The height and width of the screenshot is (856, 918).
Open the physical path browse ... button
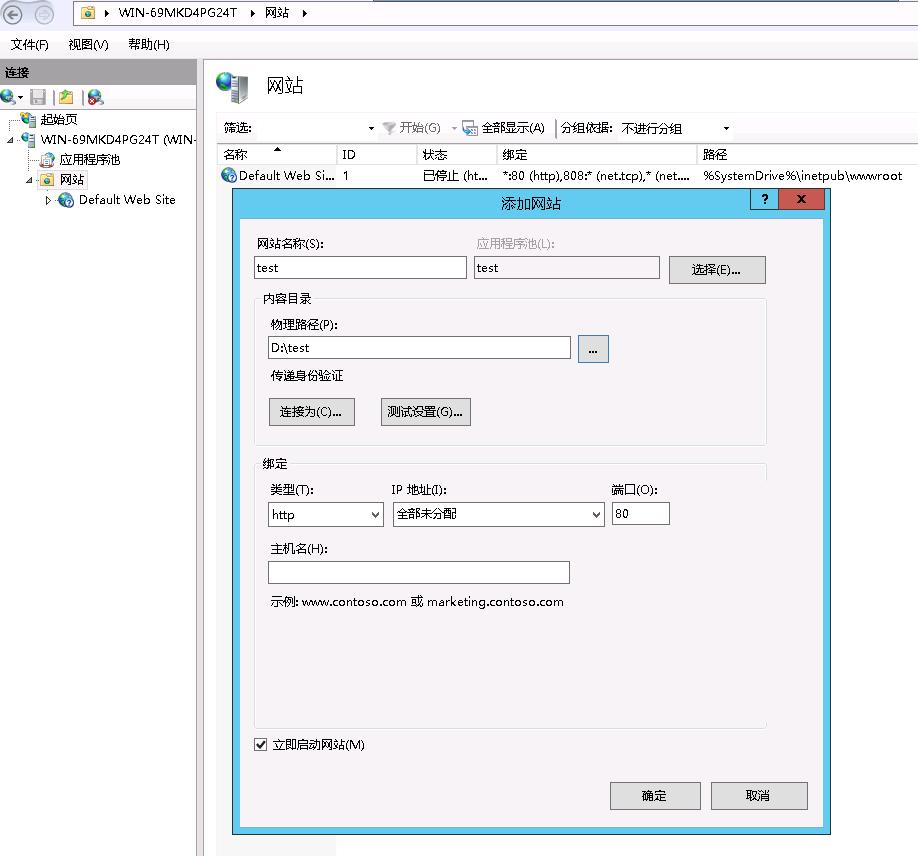(594, 348)
